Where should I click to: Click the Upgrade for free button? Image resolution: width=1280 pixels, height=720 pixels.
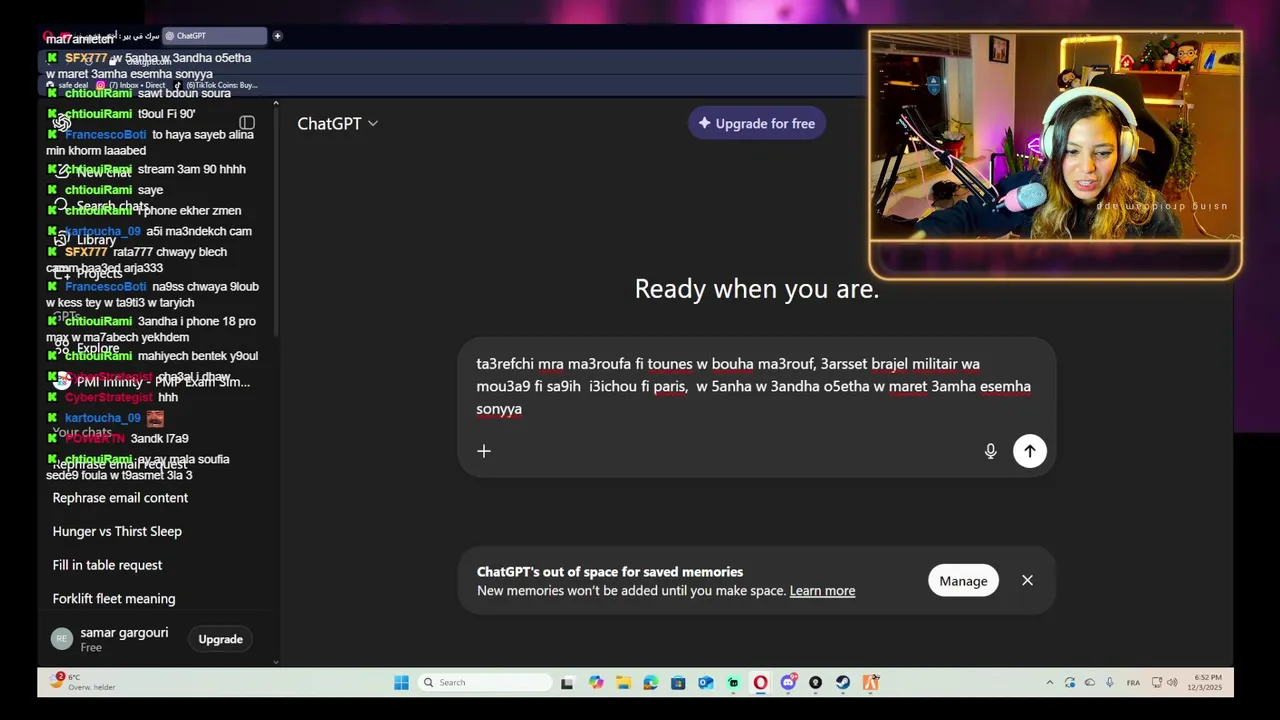point(756,123)
